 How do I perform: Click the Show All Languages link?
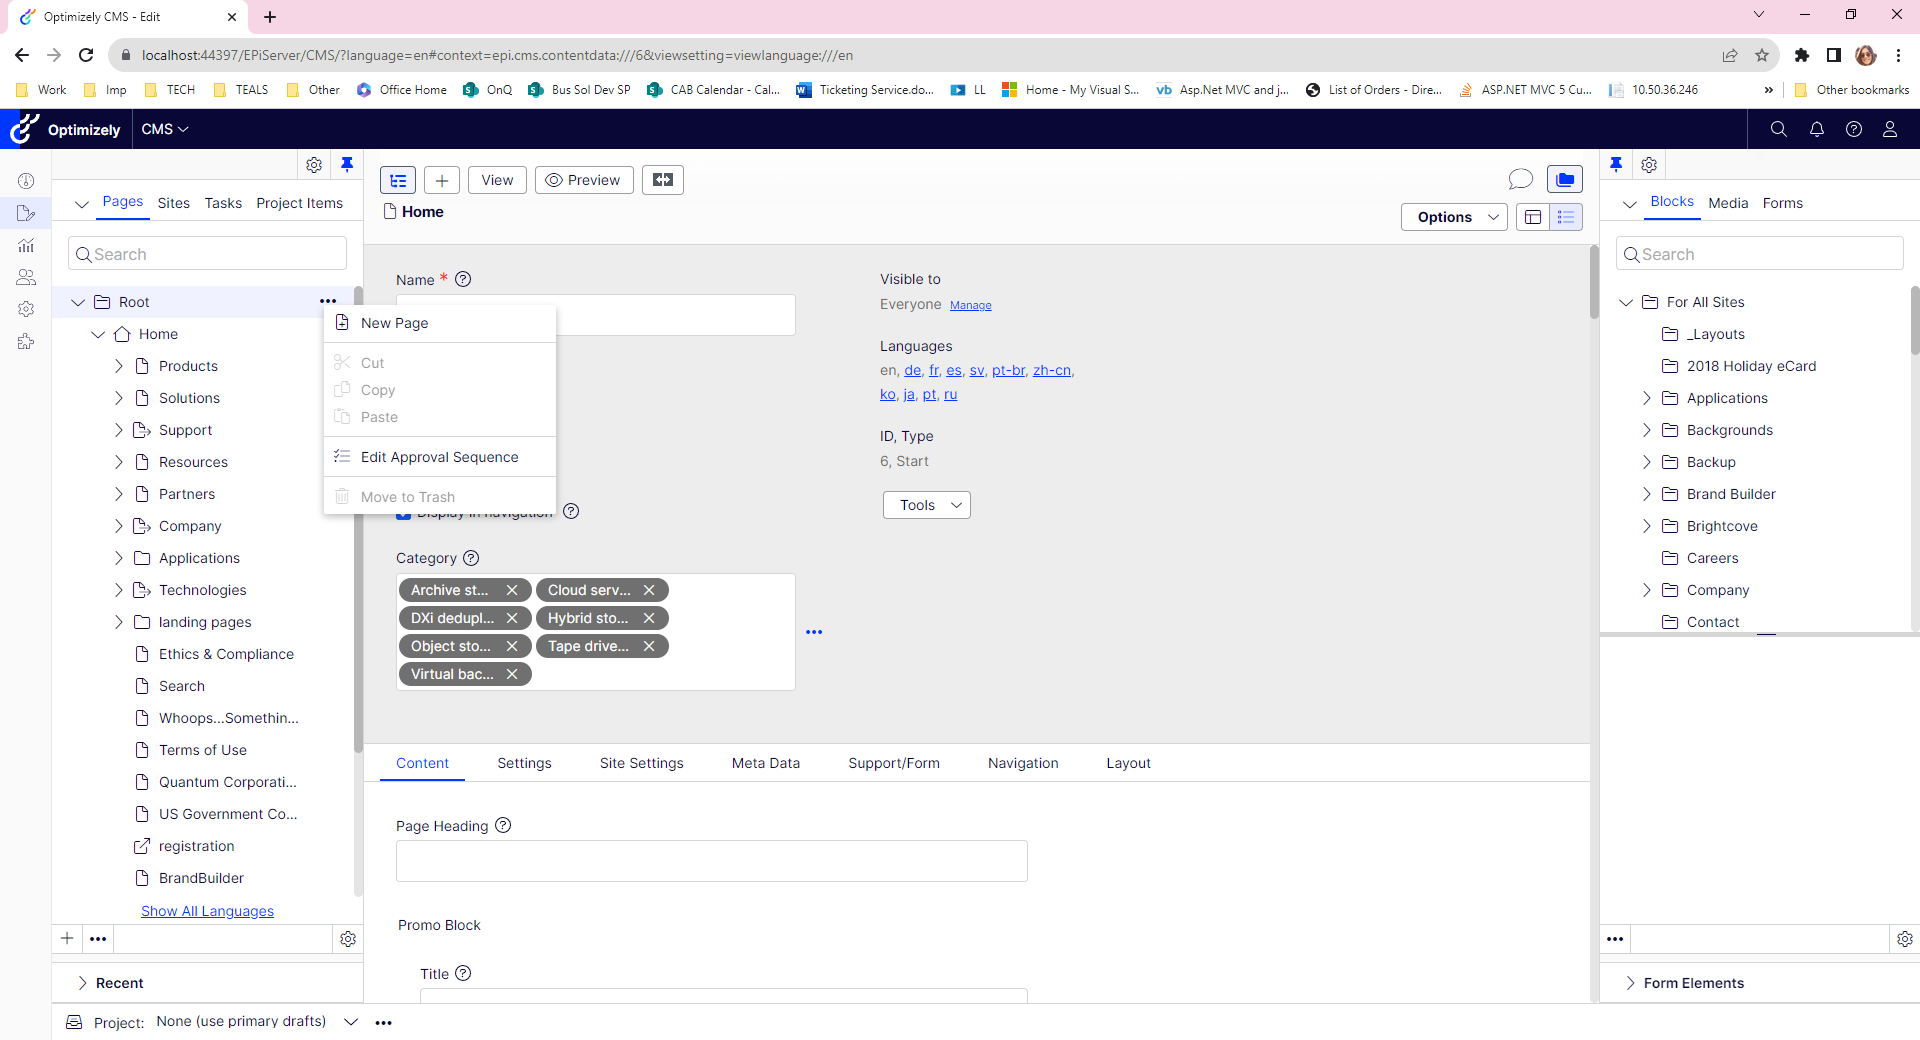click(x=207, y=911)
